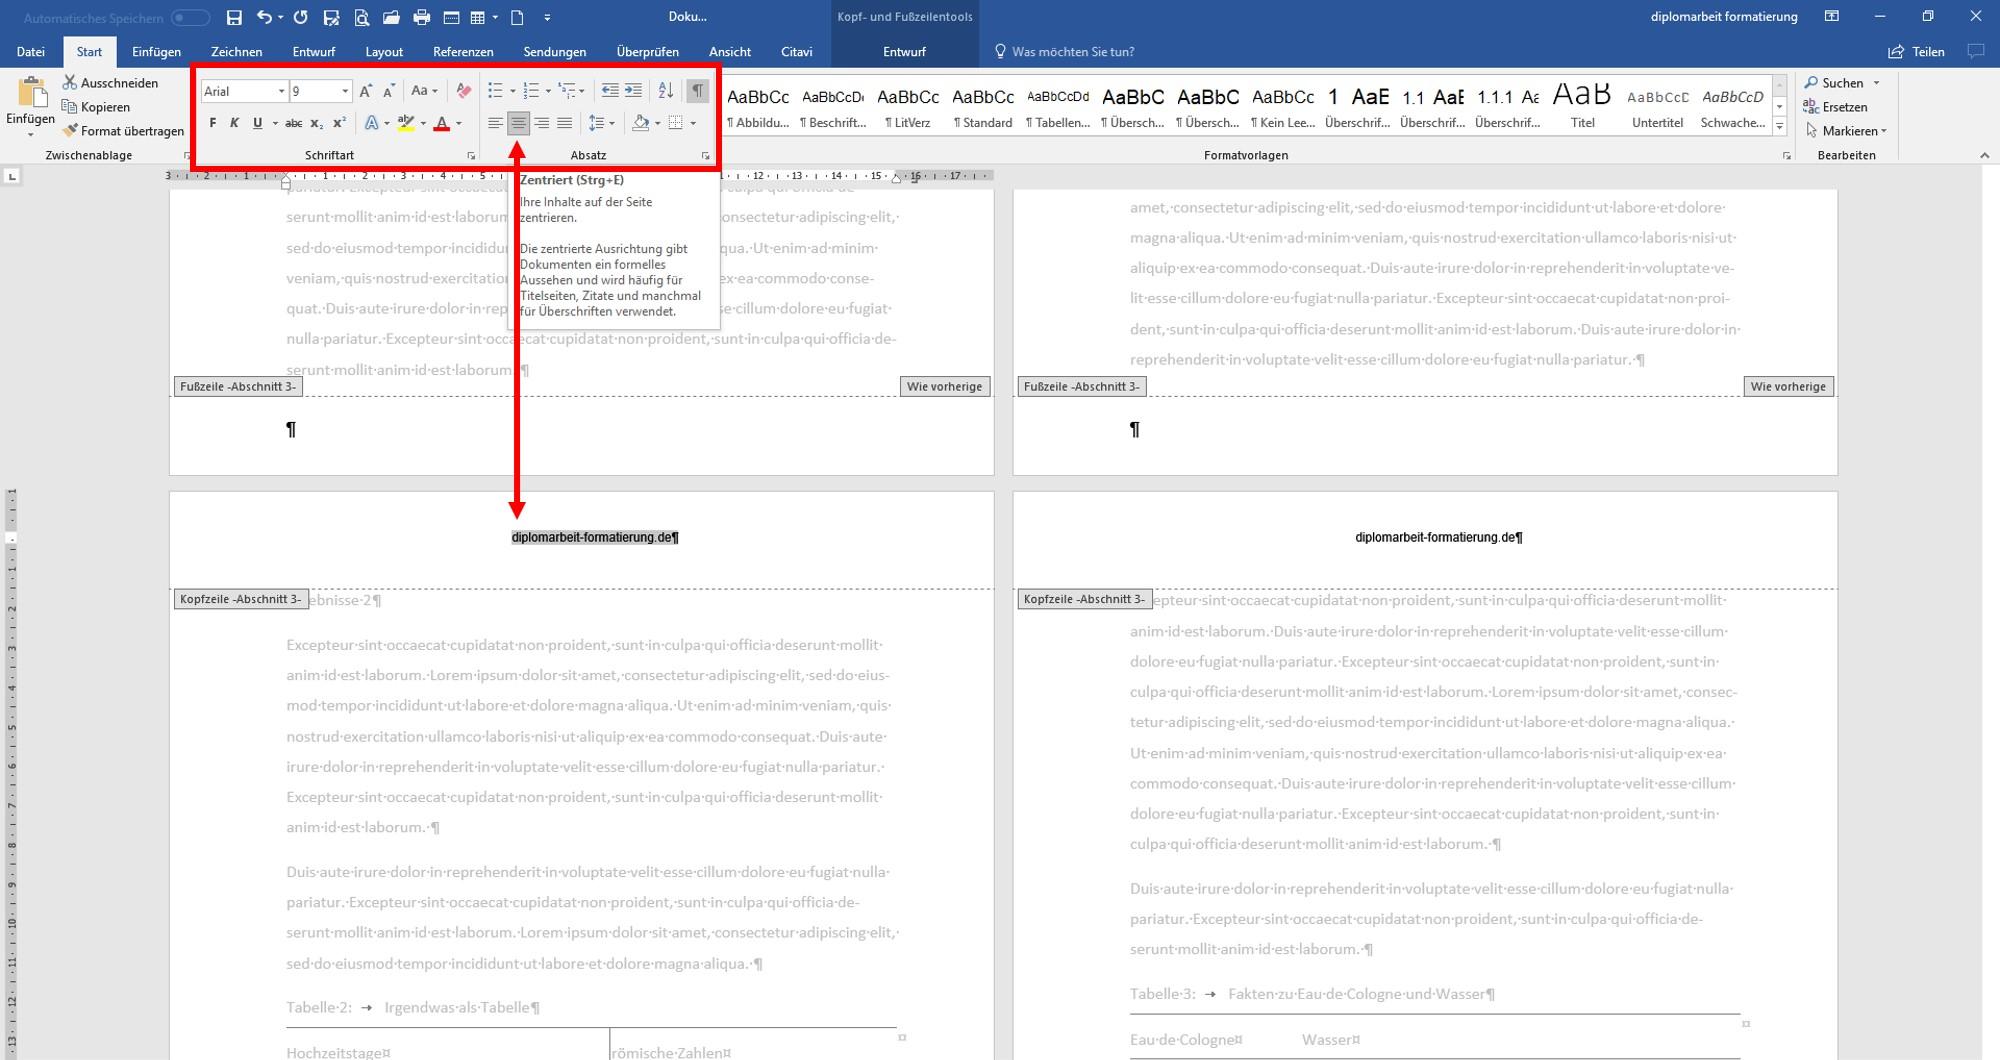Apply the LitVerz style

(x=908, y=106)
